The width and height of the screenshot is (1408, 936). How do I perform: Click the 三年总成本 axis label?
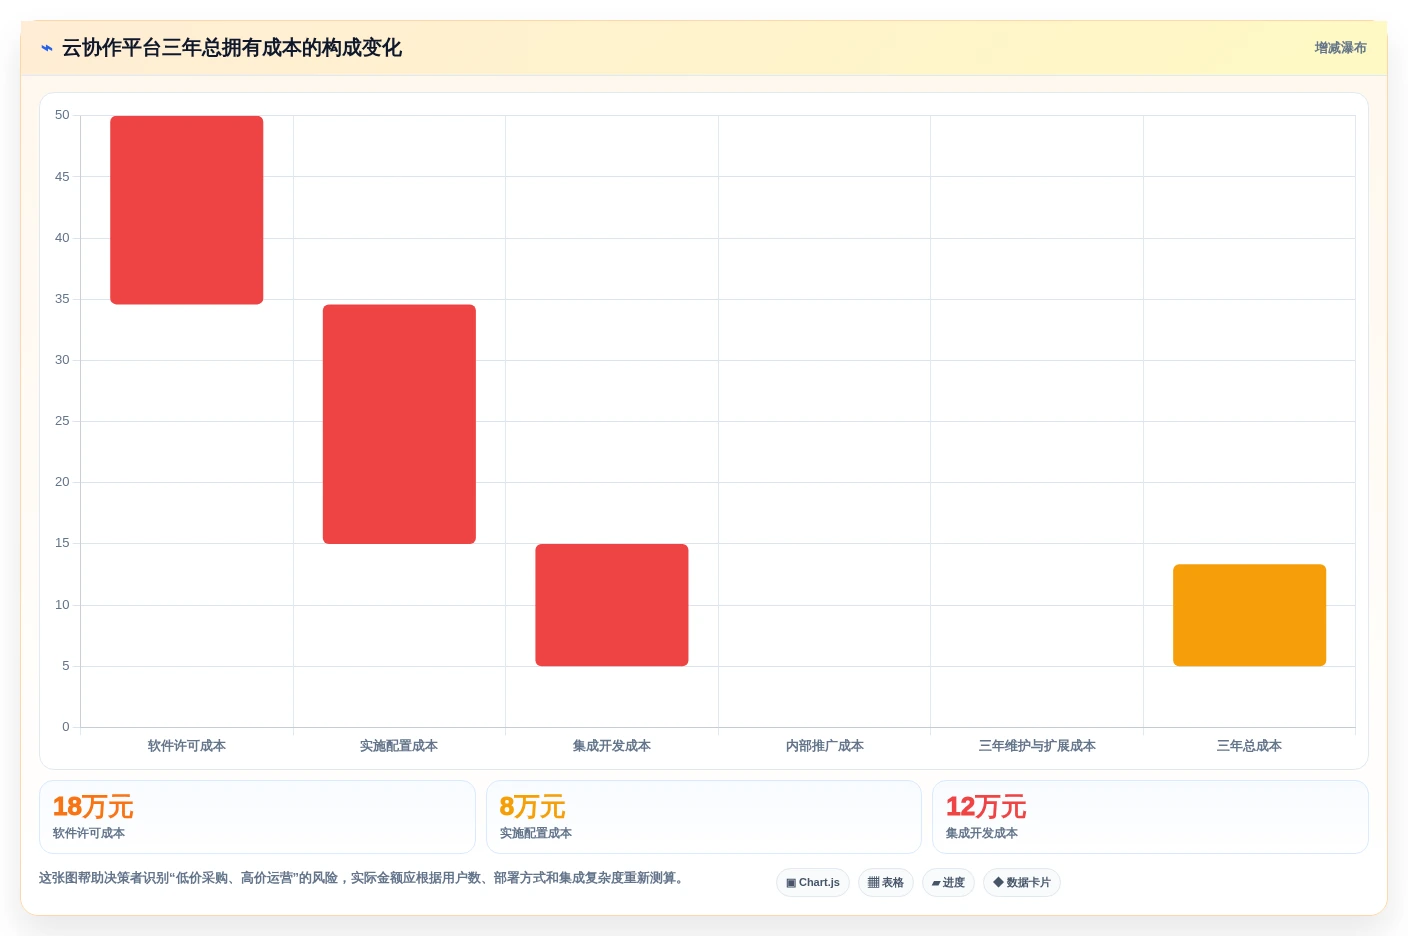pos(1249,746)
